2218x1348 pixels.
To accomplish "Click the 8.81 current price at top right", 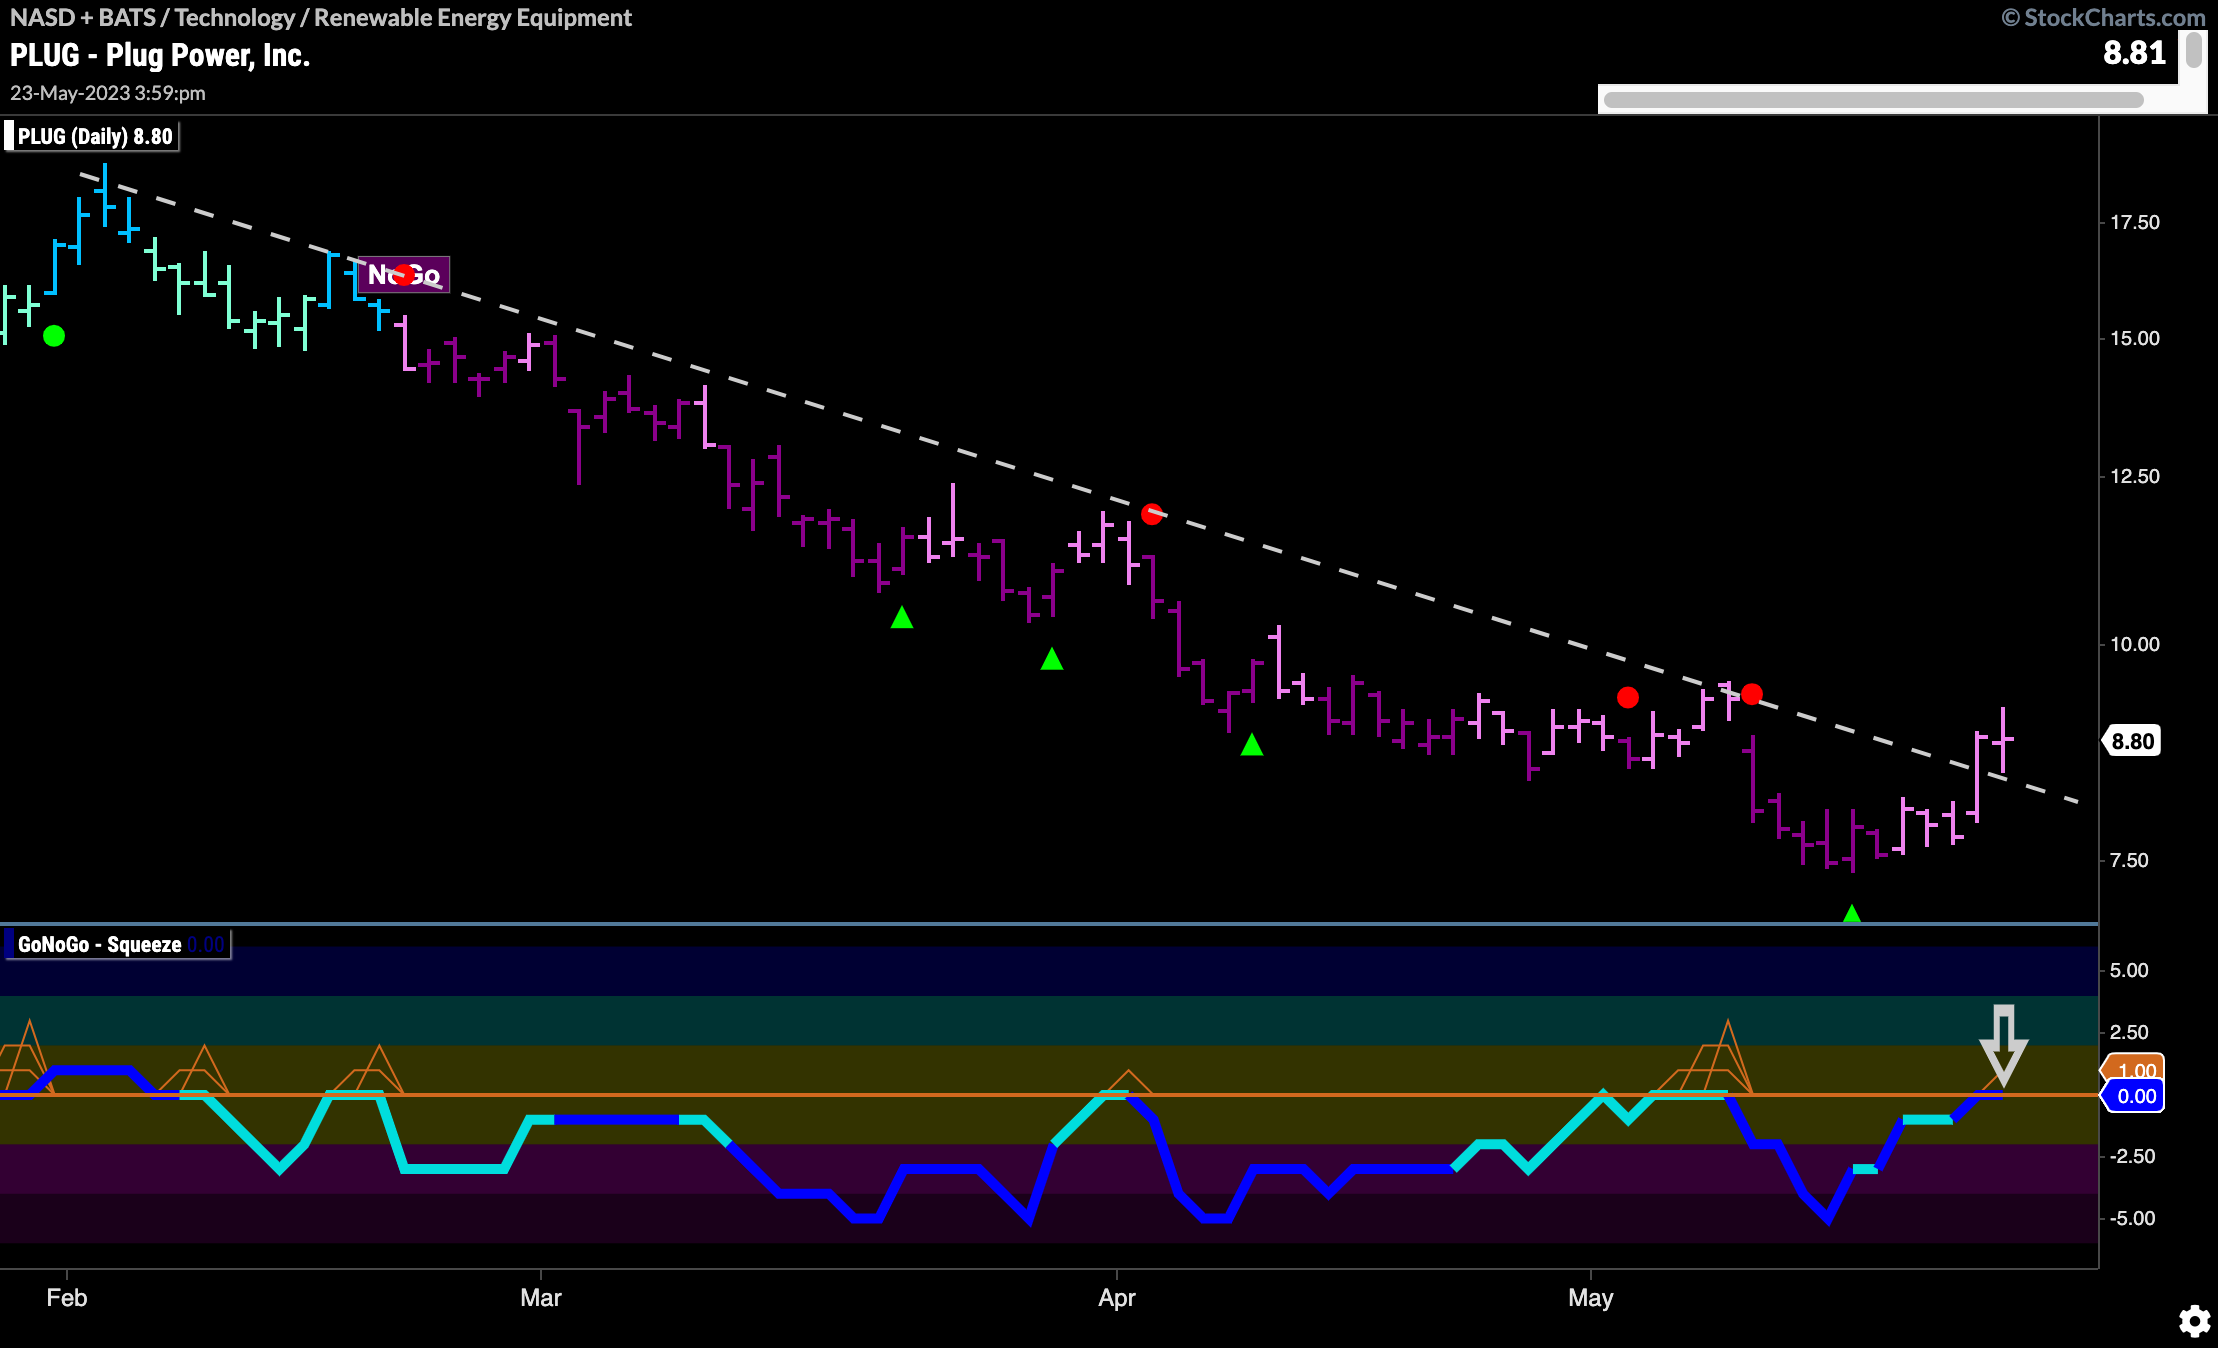I will pyautogui.click(x=2134, y=52).
